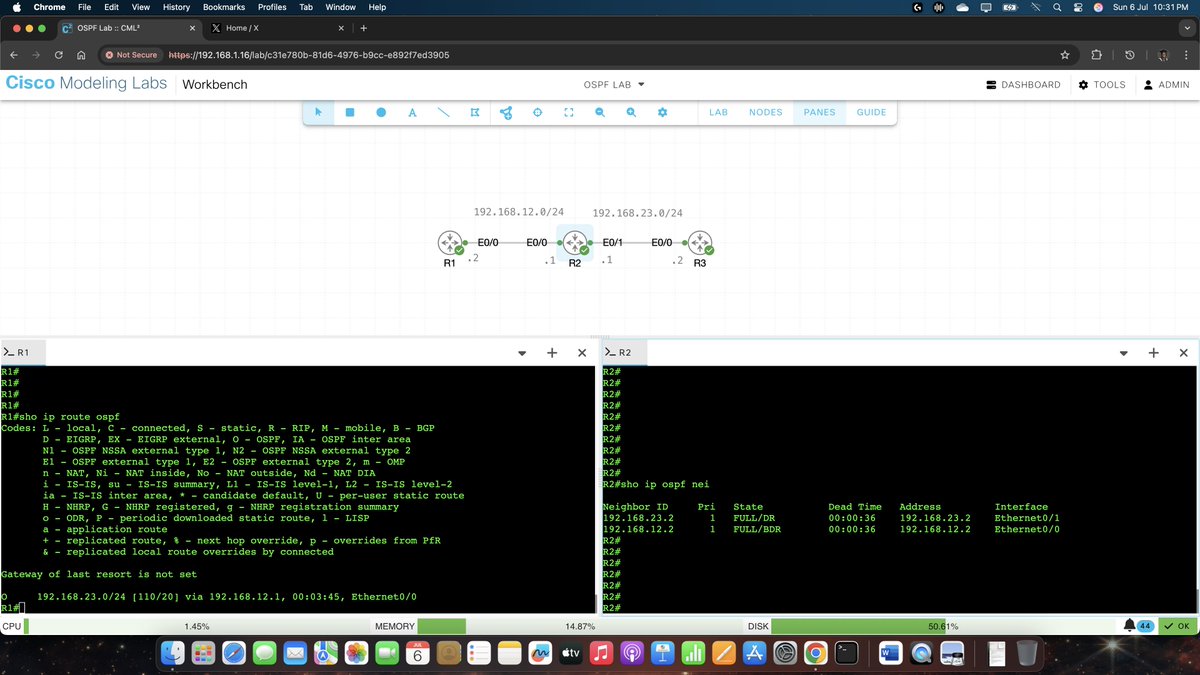Image resolution: width=1200 pixels, height=675 pixels.
Task: Toggle the GUIDE panel button
Action: point(871,113)
